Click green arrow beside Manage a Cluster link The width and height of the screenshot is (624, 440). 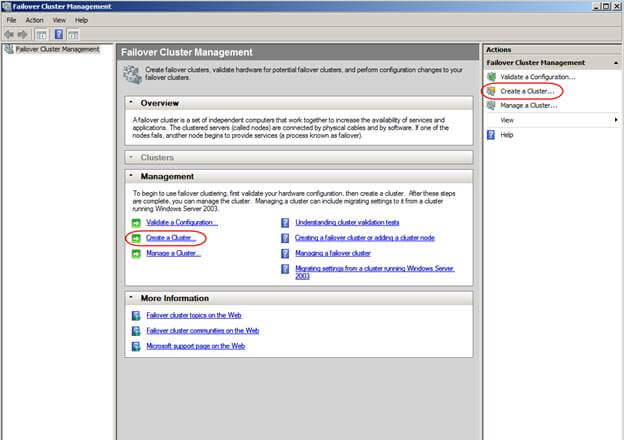click(x=136, y=253)
